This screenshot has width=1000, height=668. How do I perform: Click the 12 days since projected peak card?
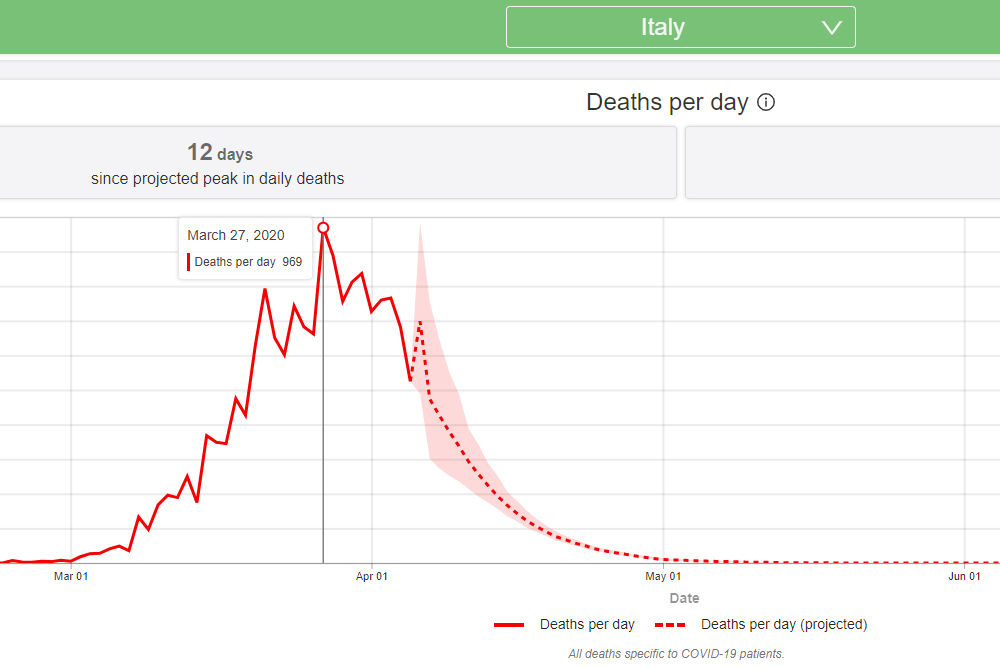click(338, 163)
